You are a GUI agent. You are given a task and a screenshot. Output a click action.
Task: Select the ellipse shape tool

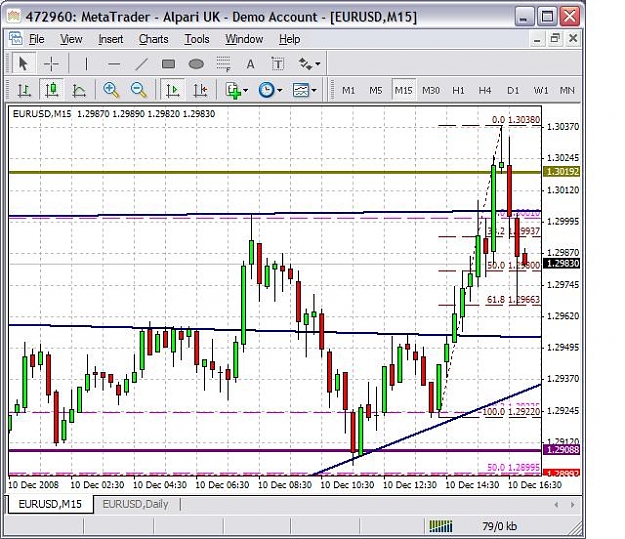click(x=196, y=64)
